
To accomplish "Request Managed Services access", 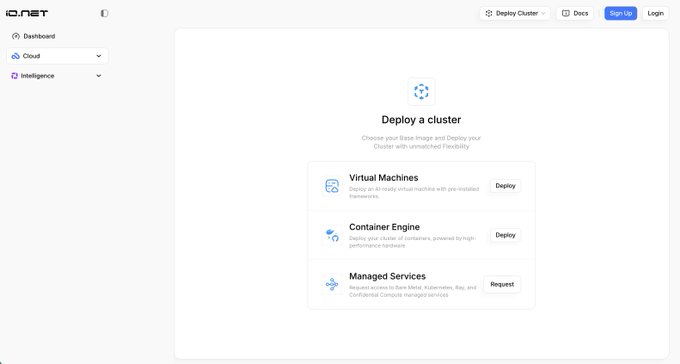I will [502, 285].
